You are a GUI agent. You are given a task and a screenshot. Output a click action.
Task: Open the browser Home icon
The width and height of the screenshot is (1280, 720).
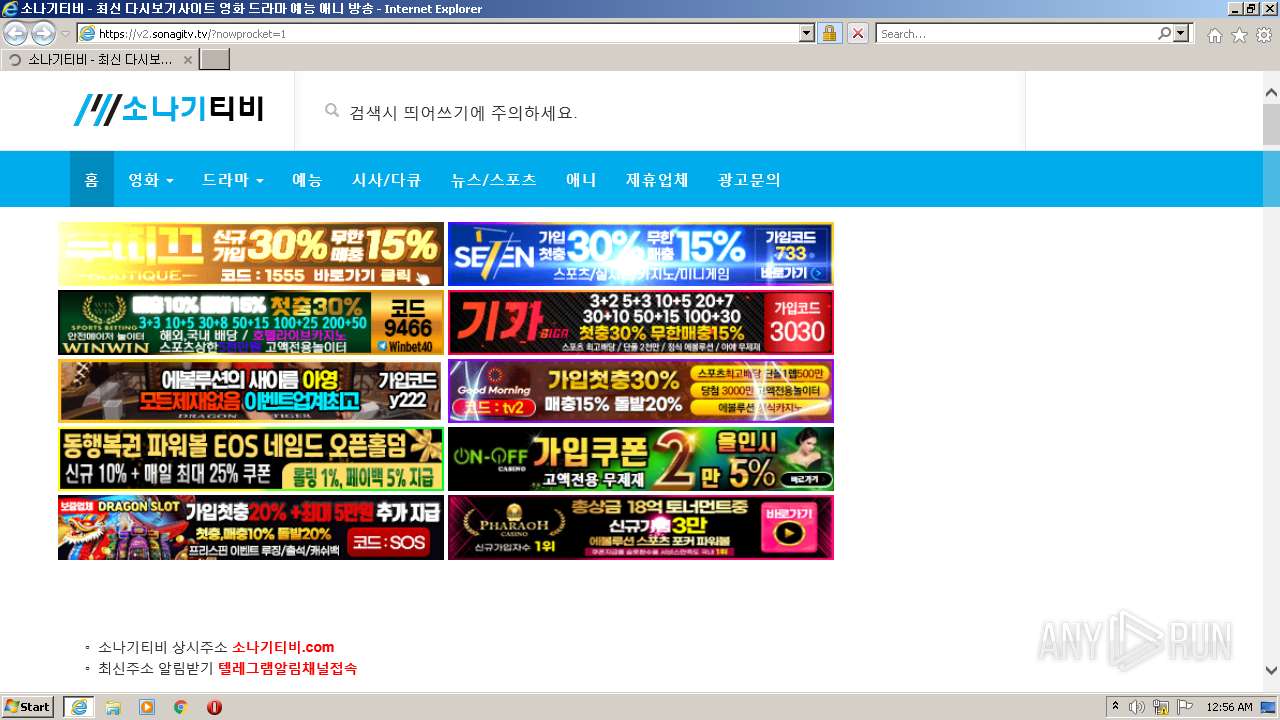pyautogui.click(x=1214, y=35)
